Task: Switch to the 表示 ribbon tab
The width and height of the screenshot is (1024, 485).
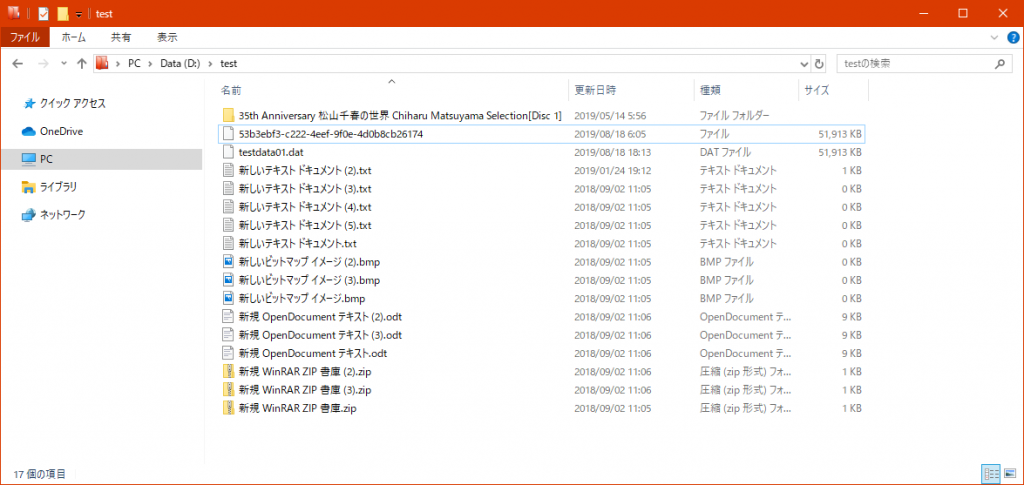Action: point(167,37)
